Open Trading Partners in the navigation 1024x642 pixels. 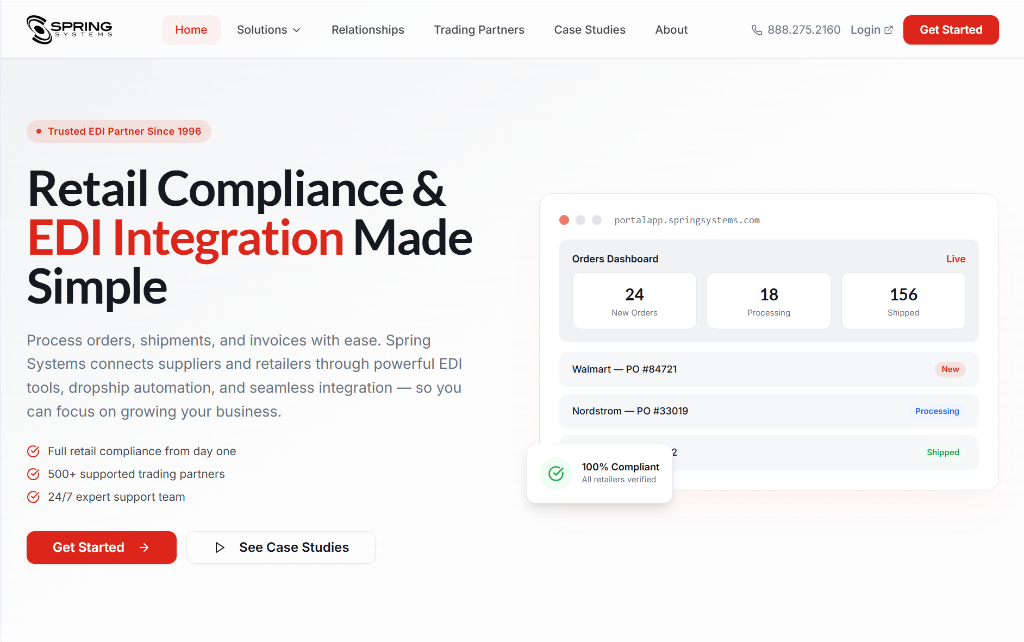pos(479,30)
